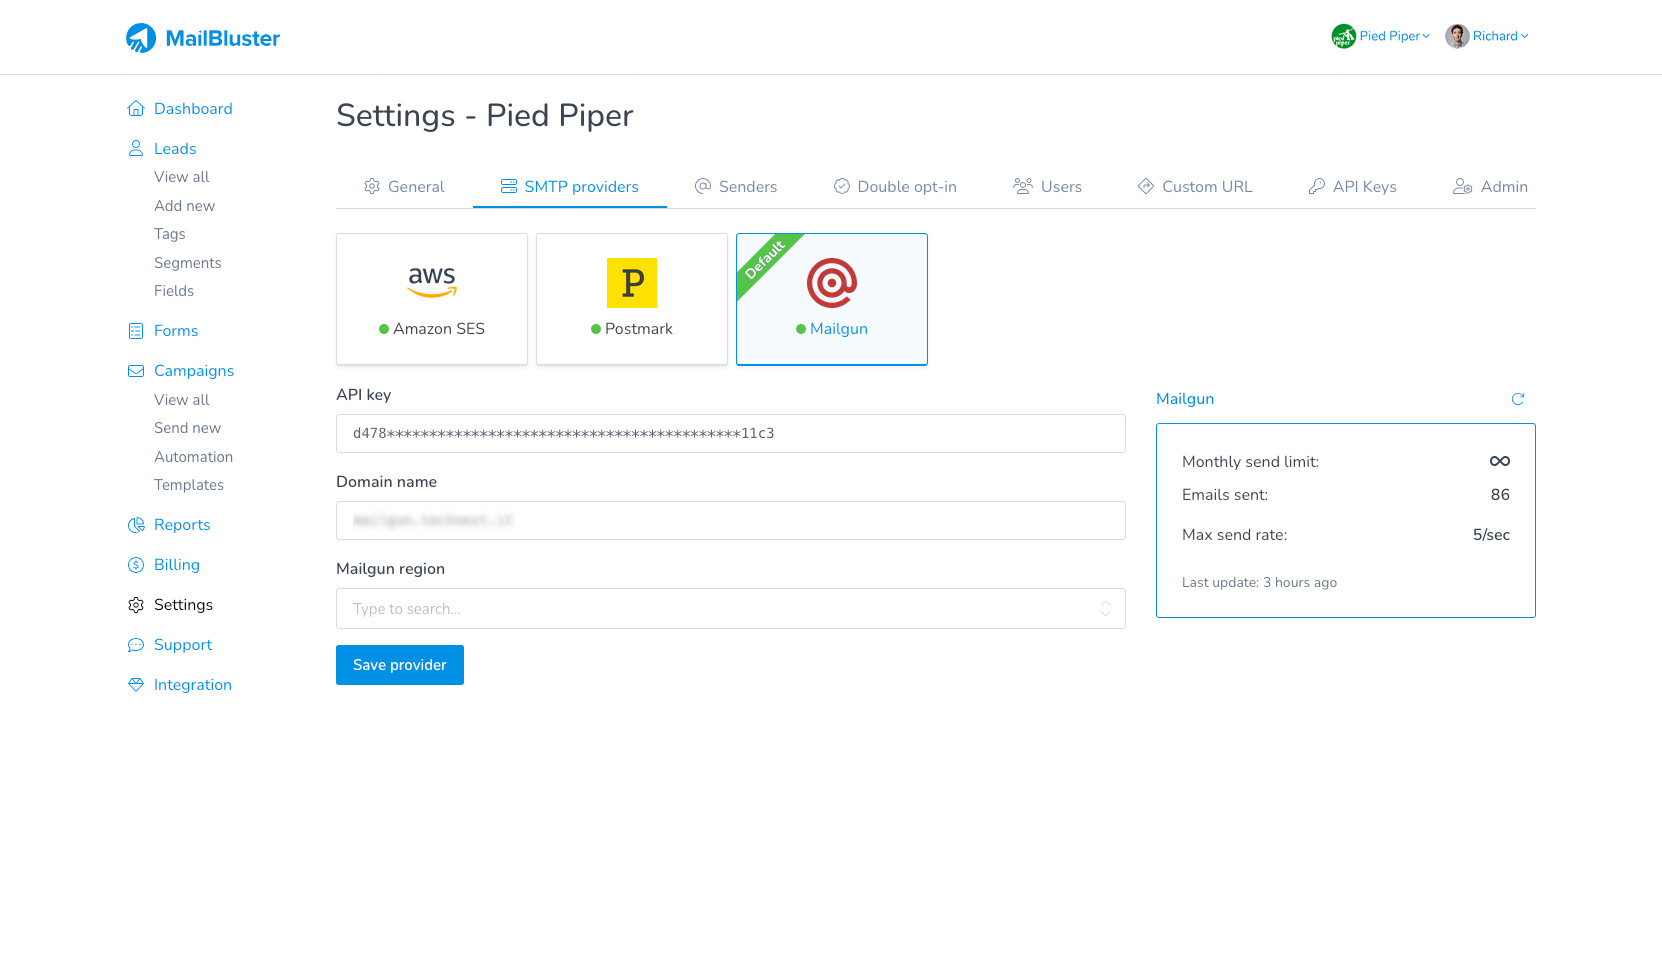1662x970 pixels.
Task: Click the Emails sent value 86
Action: 1500,494
